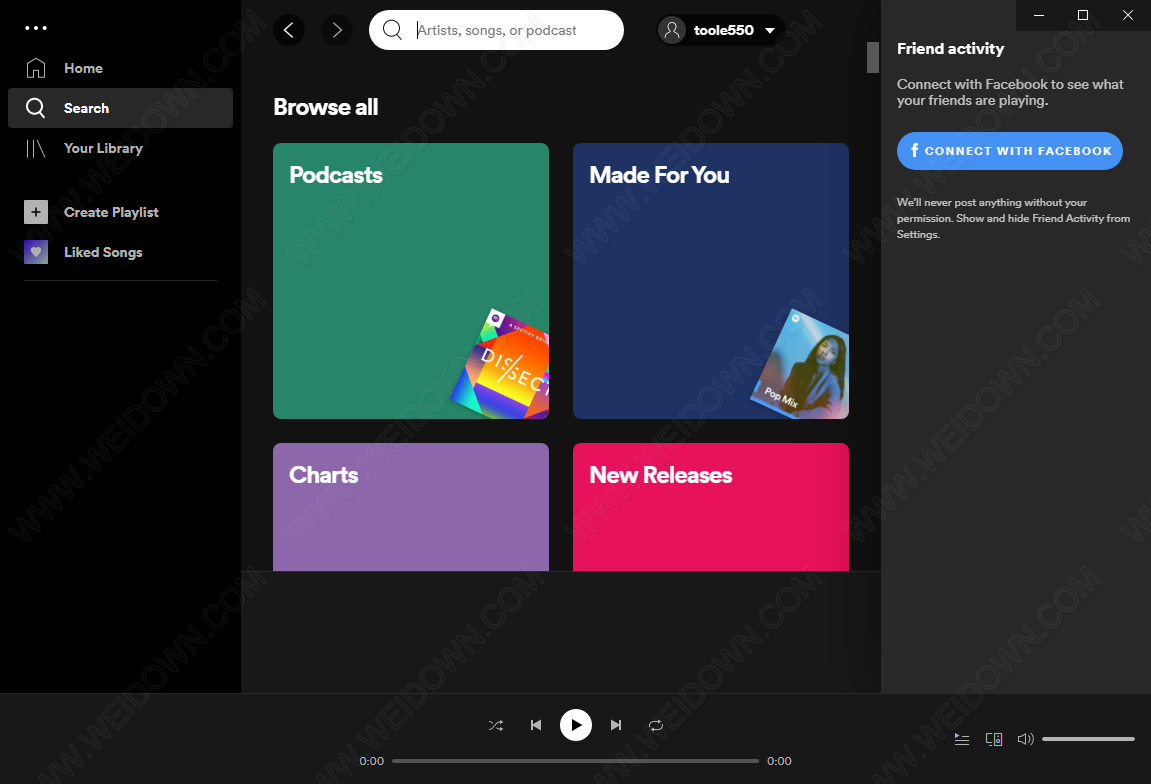Maximize the Spotify window
The height and width of the screenshot is (784, 1151).
coord(1083,15)
